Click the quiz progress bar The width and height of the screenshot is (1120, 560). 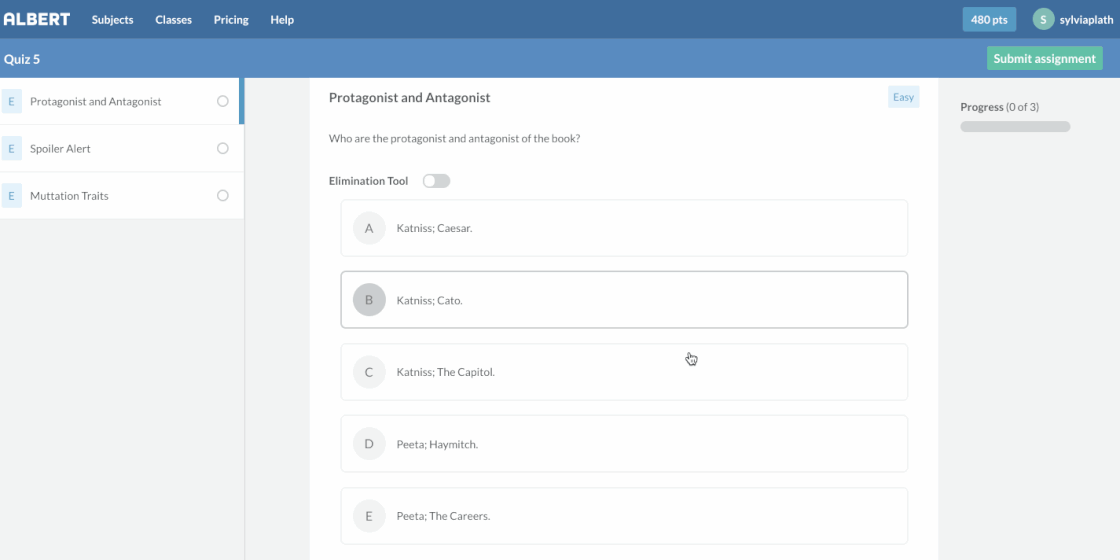[1015, 127]
